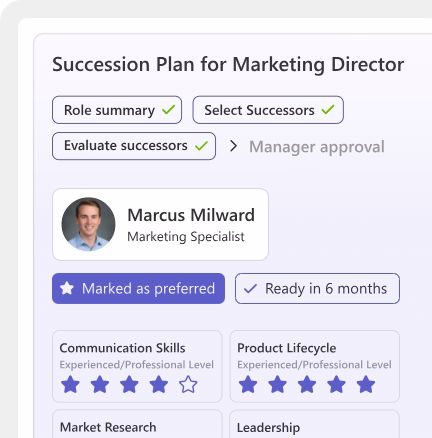Click green checkmark on Evaluate successors
This screenshot has width=432, height=438.
201,146
